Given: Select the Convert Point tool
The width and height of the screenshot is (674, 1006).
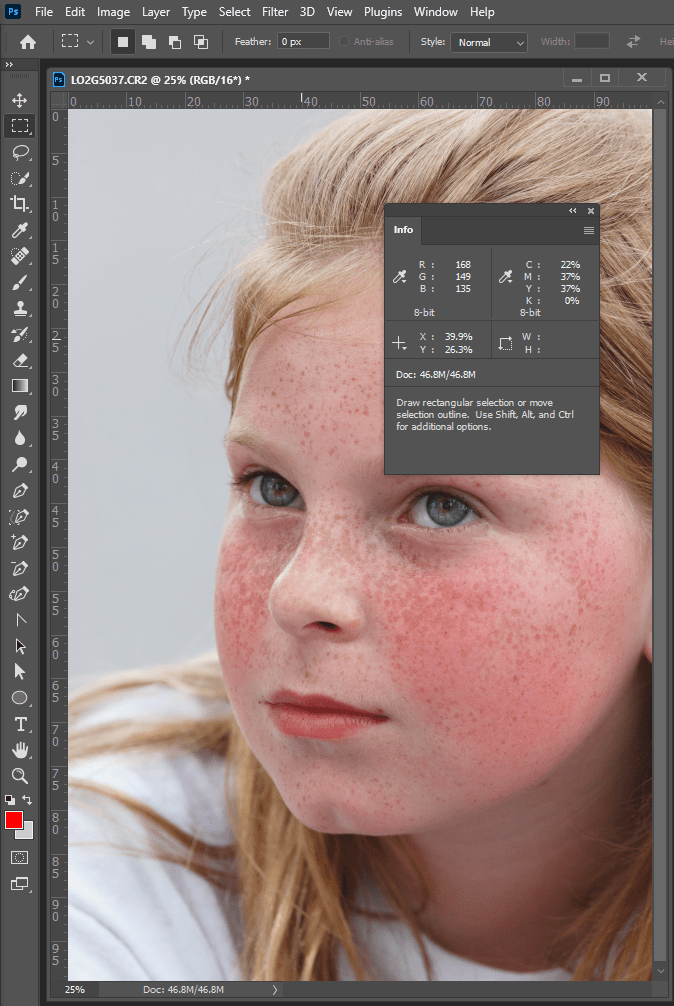Looking at the screenshot, I should click(x=20, y=620).
